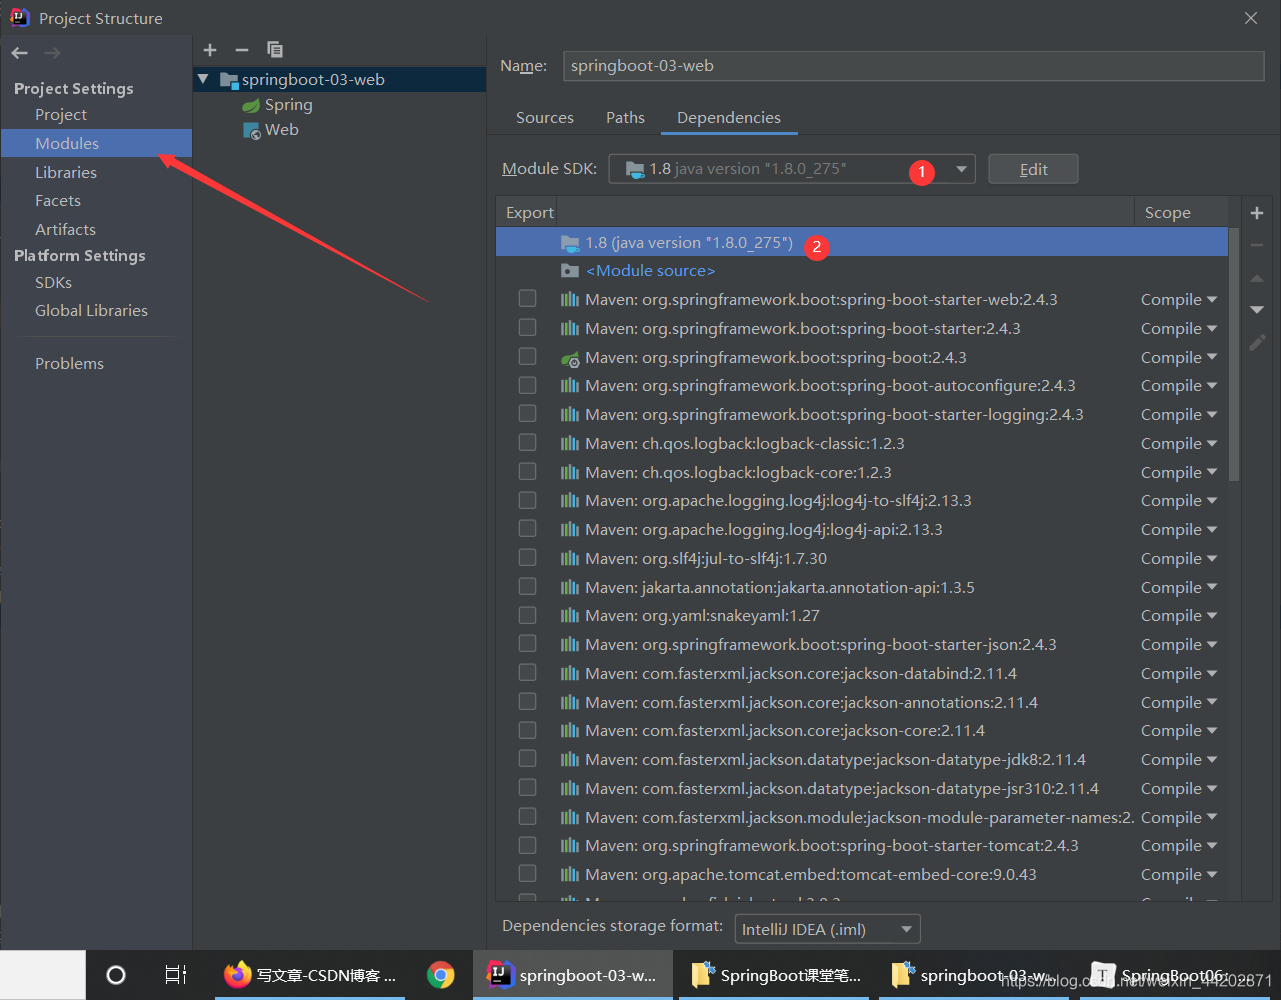Select the Dependencies tab
Viewport: 1281px width, 1000px height.
729,118
